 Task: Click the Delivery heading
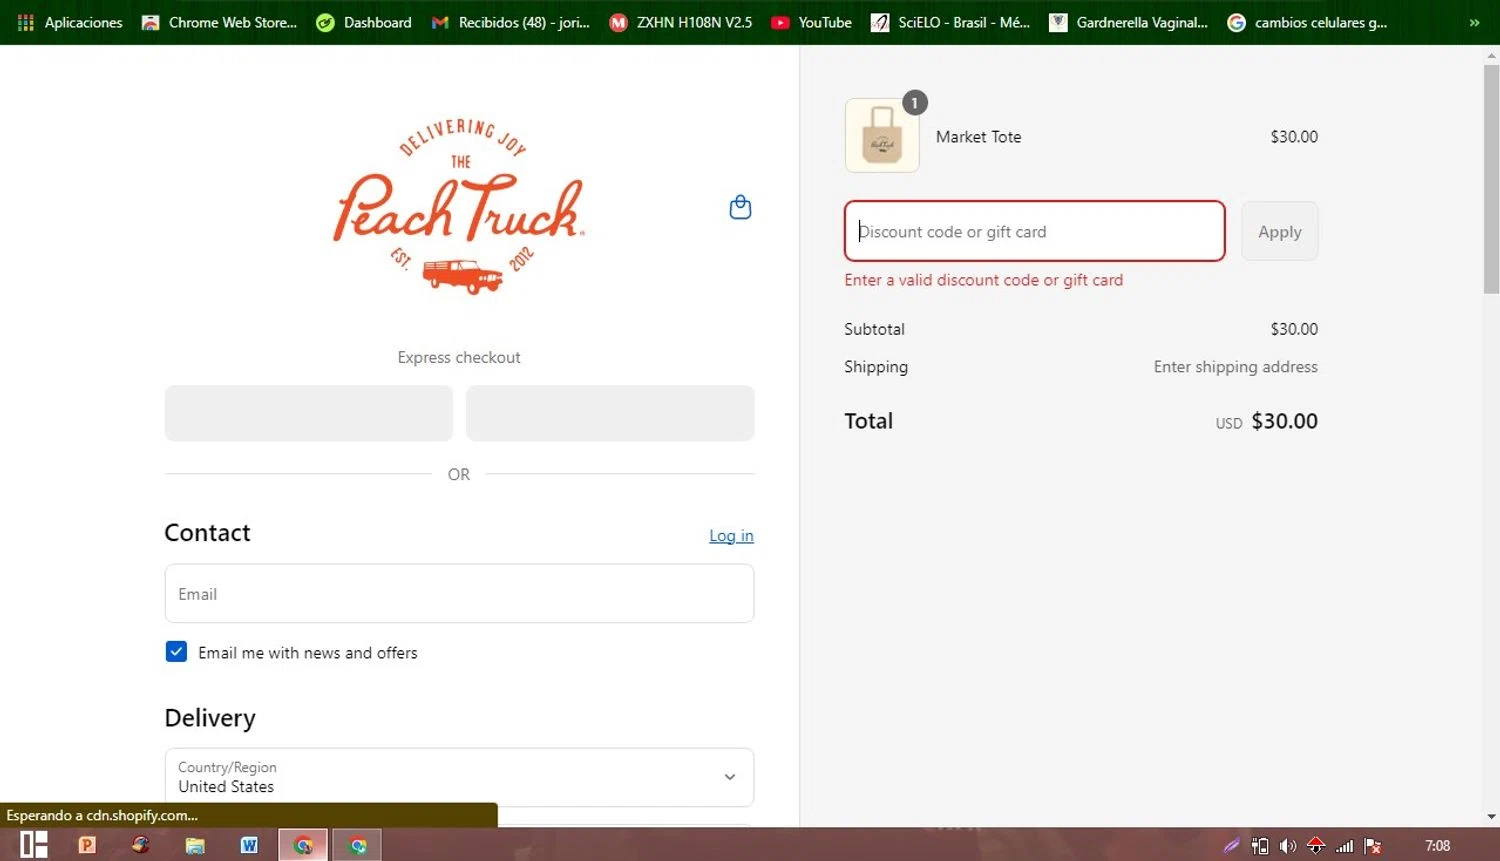(210, 718)
